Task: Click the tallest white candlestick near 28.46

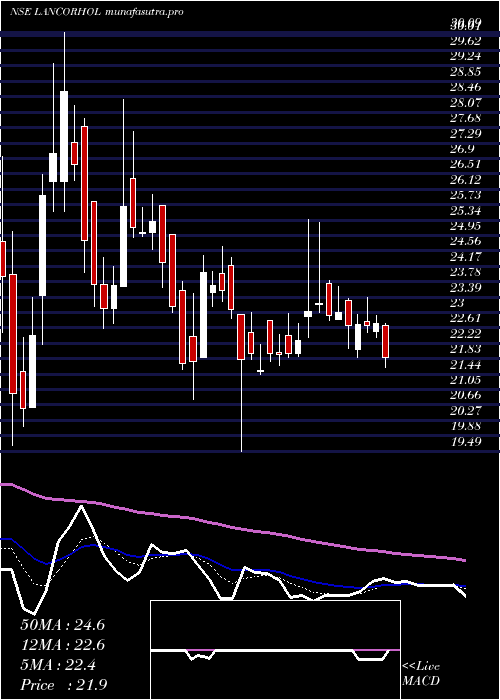Action: point(64,136)
